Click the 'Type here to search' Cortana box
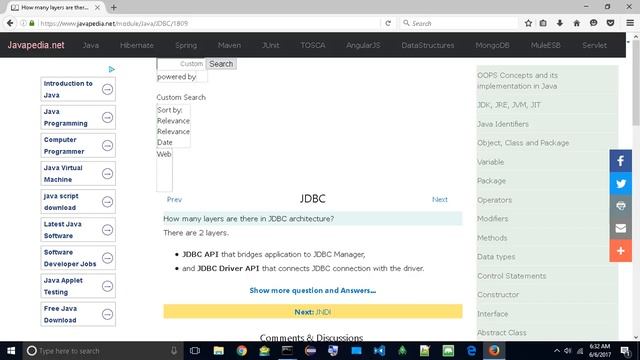 click(102, 351)
